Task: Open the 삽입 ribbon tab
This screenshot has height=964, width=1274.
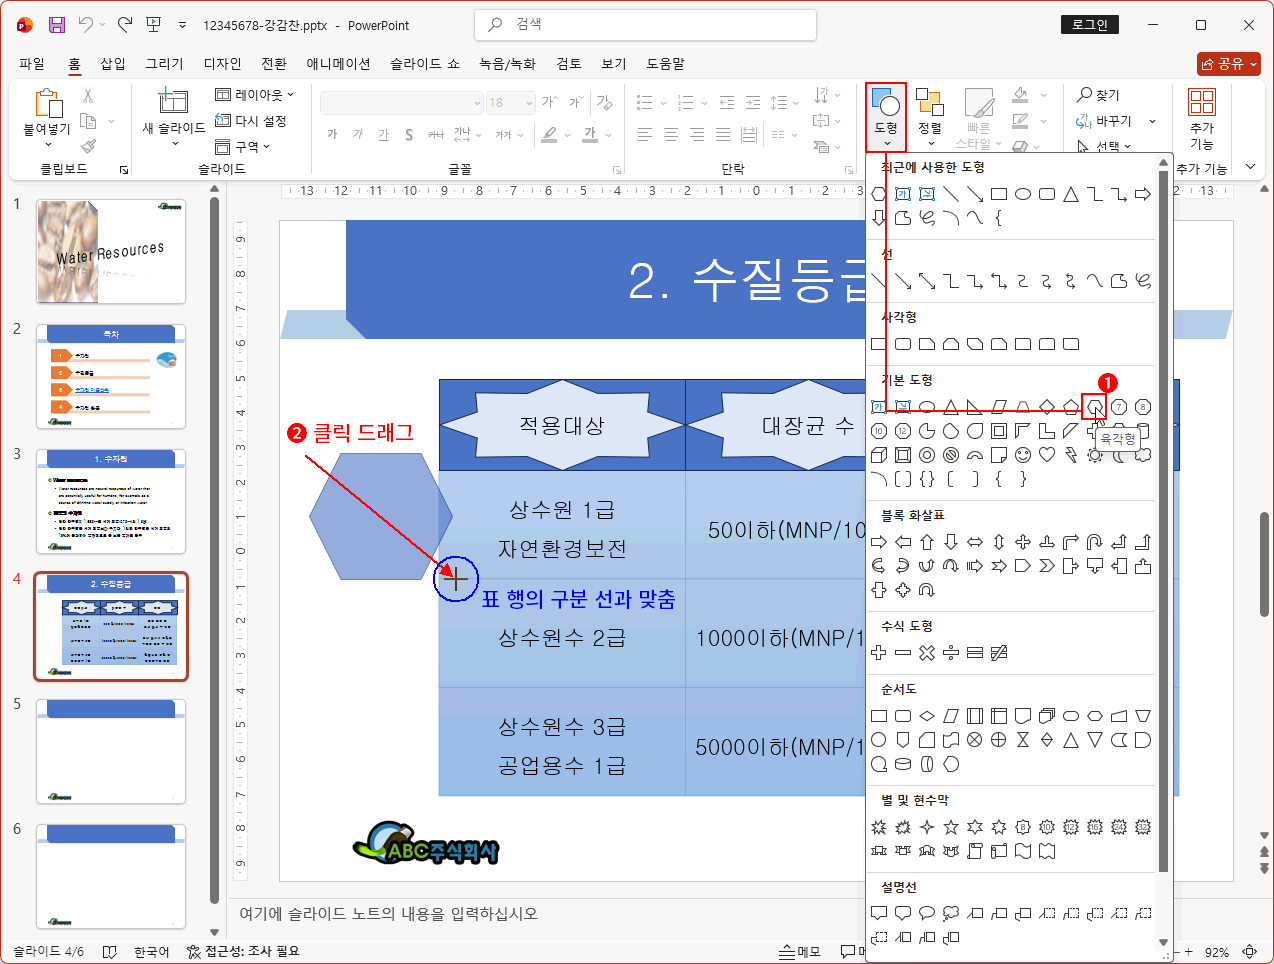Action: point(113,63)
